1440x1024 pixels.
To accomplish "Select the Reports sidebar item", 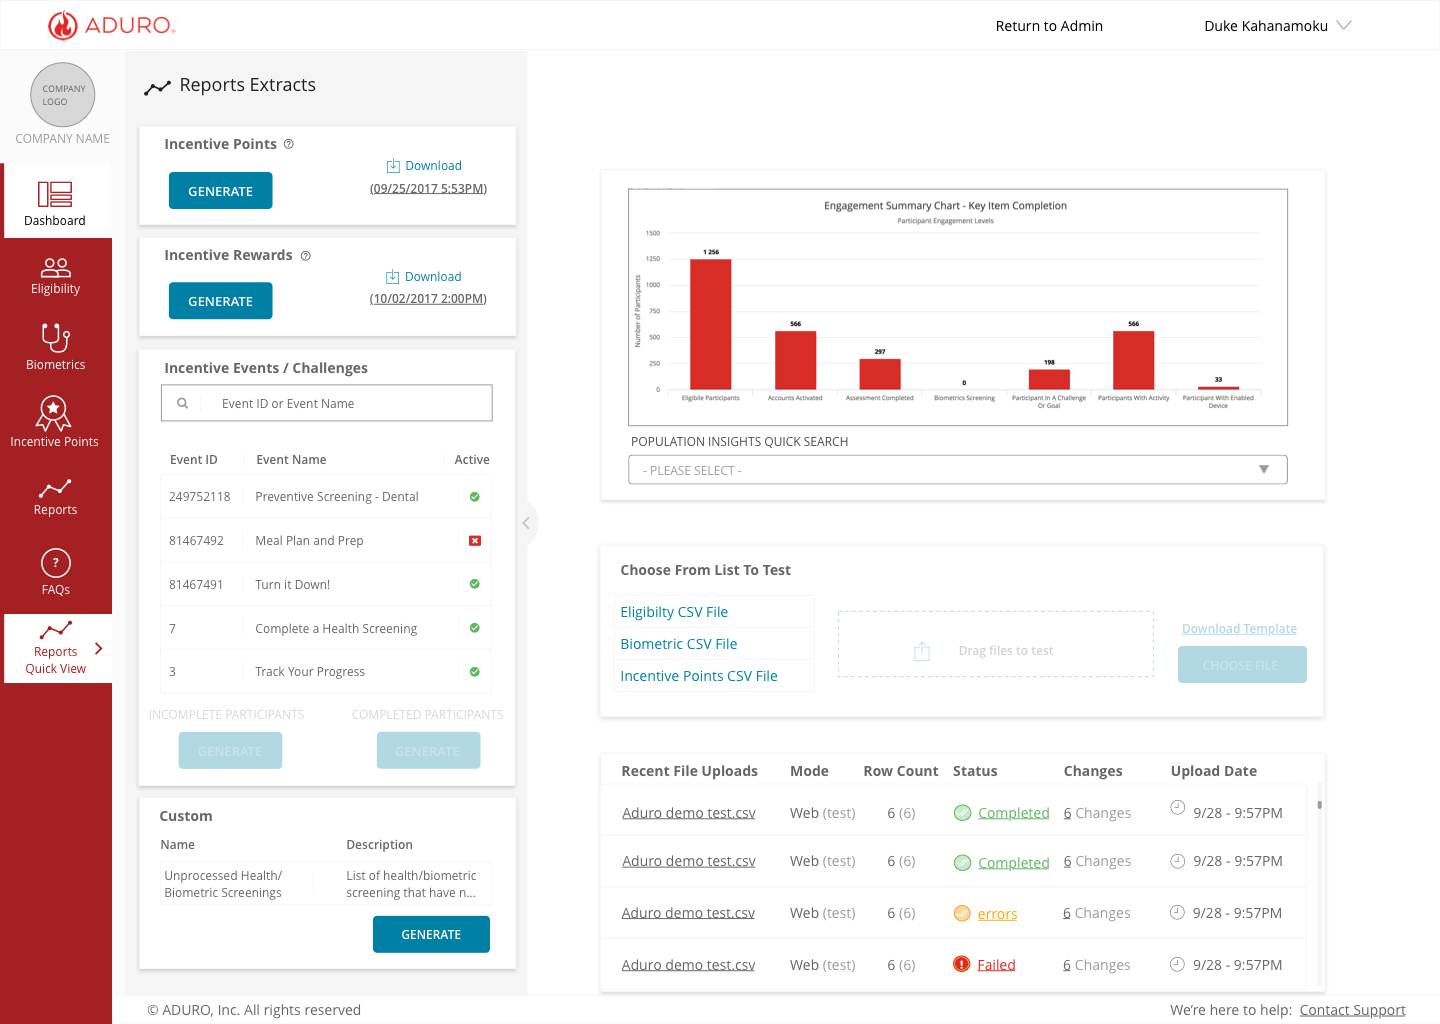I will [55, 497].
